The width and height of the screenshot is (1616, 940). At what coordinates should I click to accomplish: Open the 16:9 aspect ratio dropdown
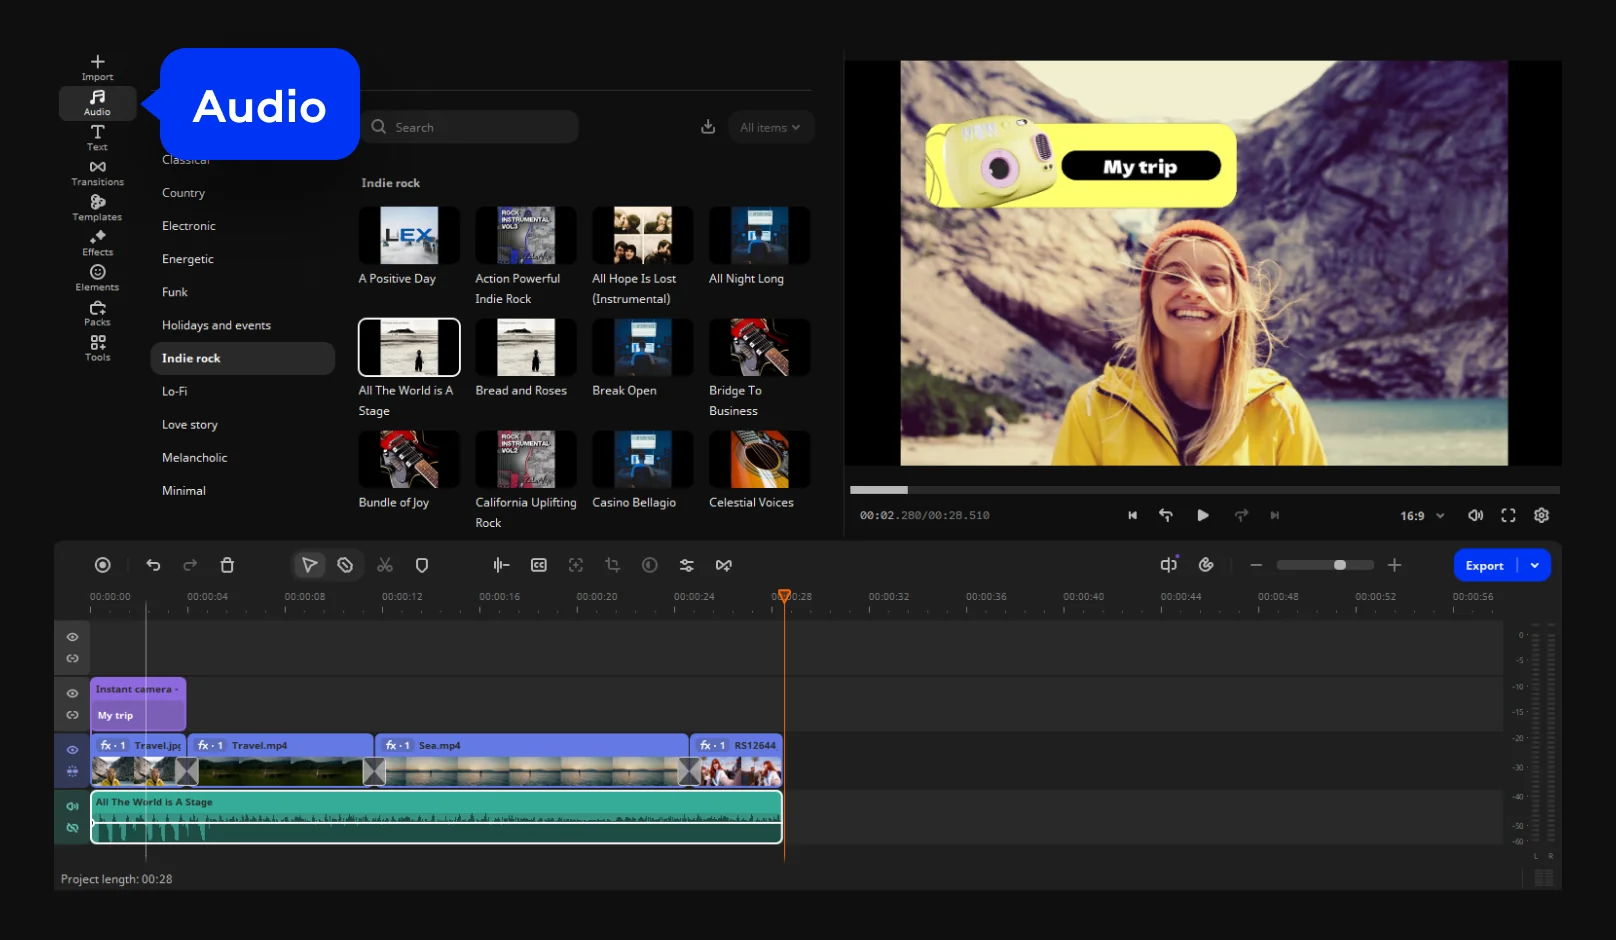[1422, 516]
